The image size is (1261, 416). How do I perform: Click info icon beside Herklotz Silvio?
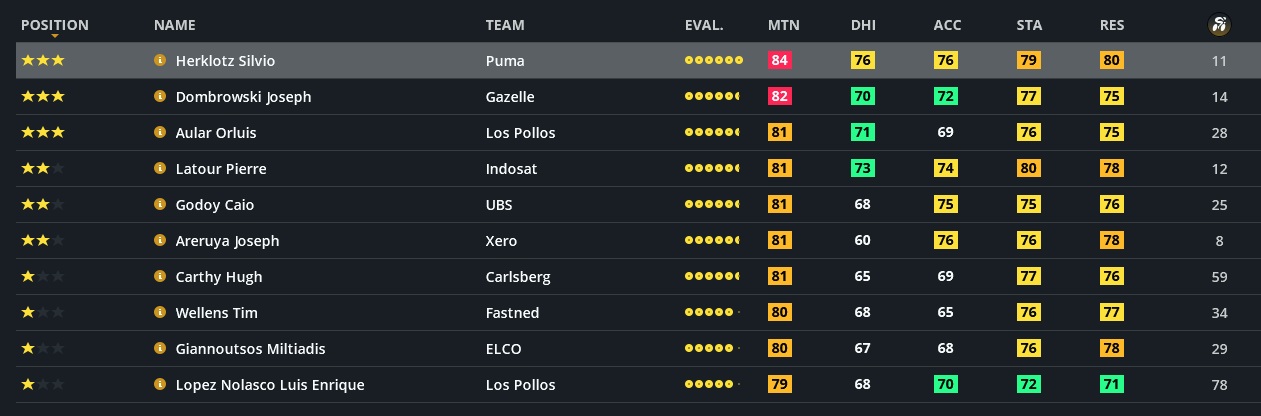point(159,61)
